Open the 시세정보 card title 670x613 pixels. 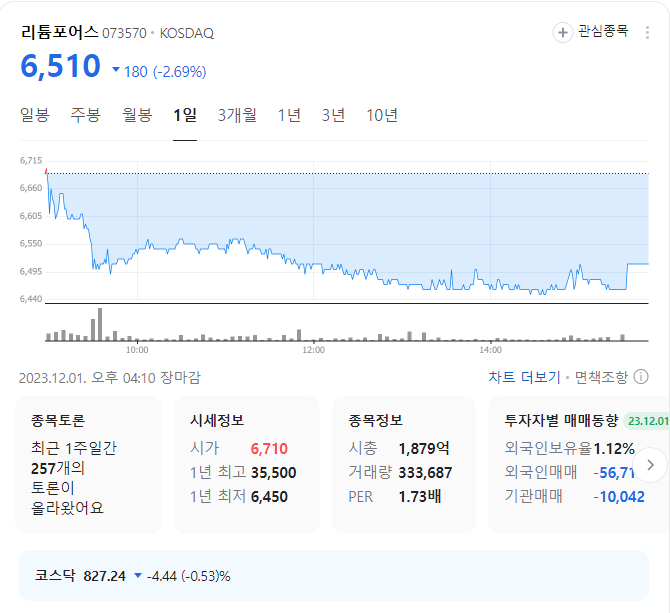(x=217, y=420)
